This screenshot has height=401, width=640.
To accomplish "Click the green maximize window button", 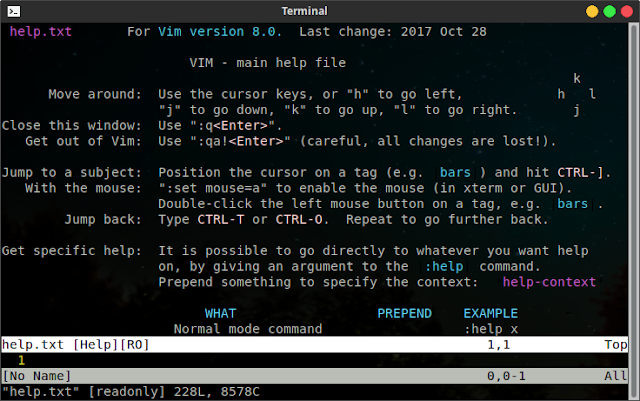I will pyautogui.click(x=604, y=11).
